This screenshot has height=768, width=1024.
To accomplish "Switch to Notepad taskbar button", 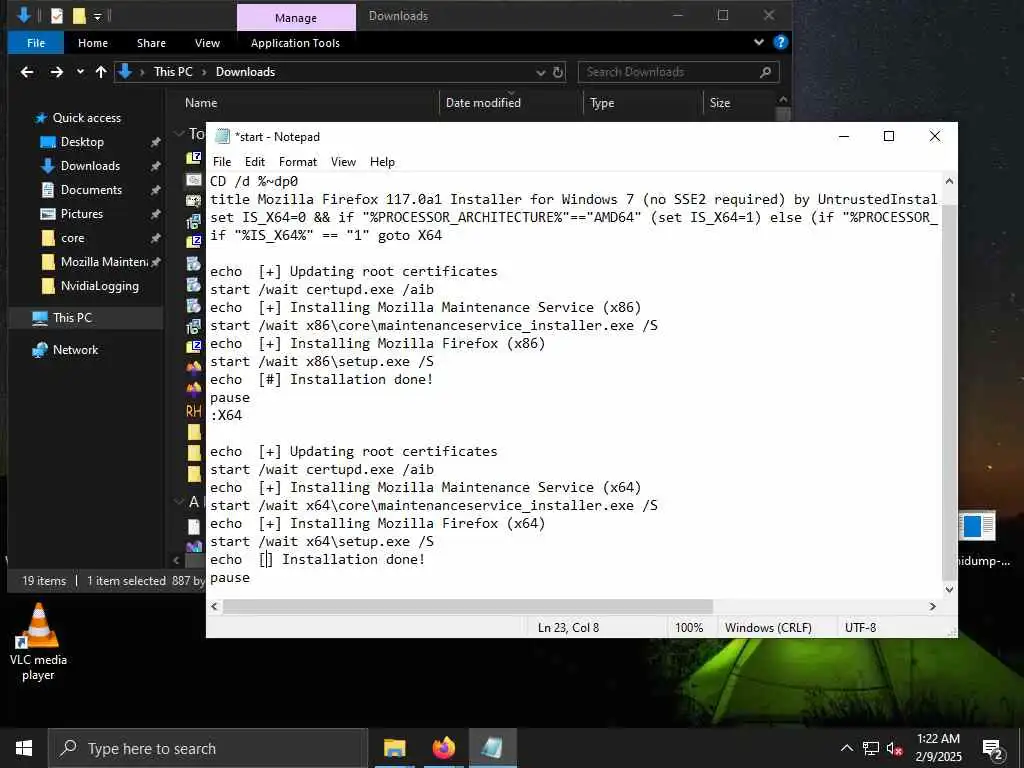I will pos(492,748).
